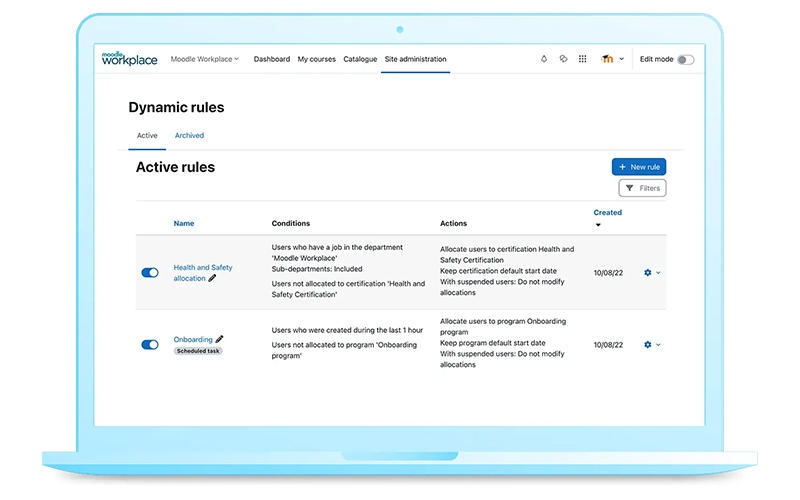Sort by the Name column header
Screen dimensions: 800x500
[x=184, y=223]
